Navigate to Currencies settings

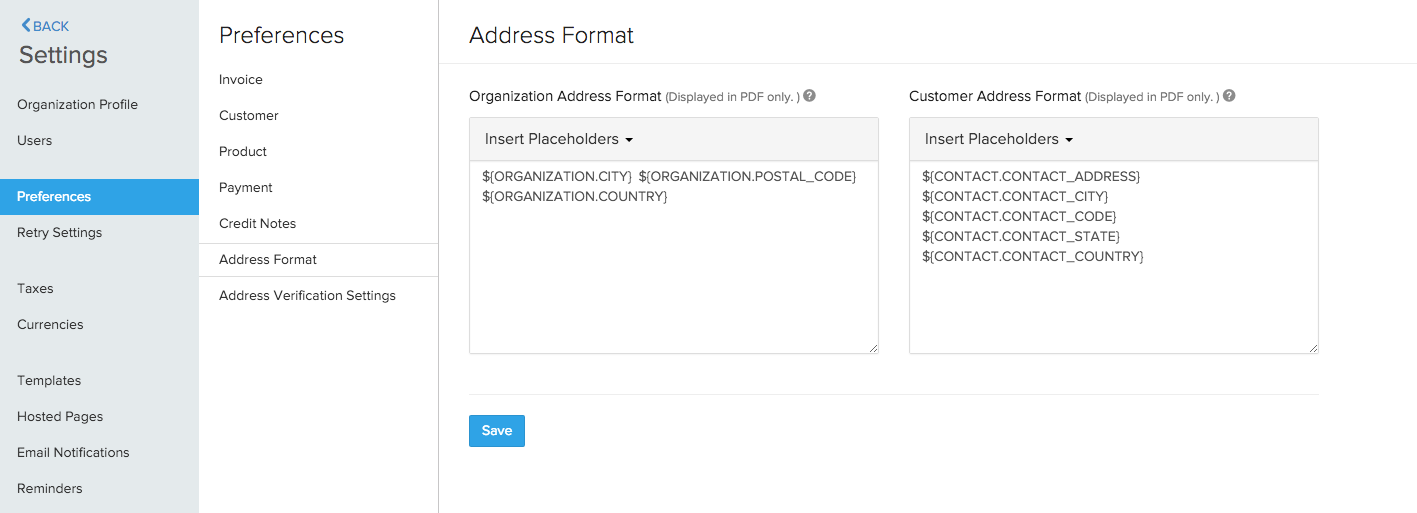(x=50, y=325)
